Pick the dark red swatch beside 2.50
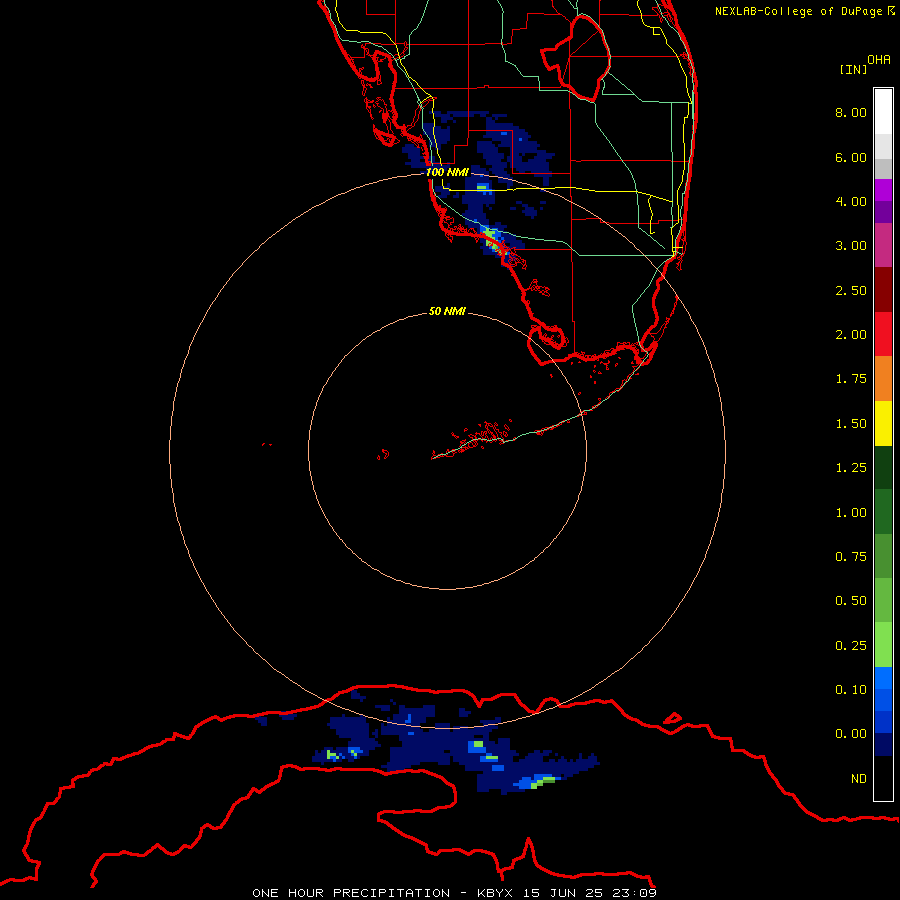 coord(883,290)
